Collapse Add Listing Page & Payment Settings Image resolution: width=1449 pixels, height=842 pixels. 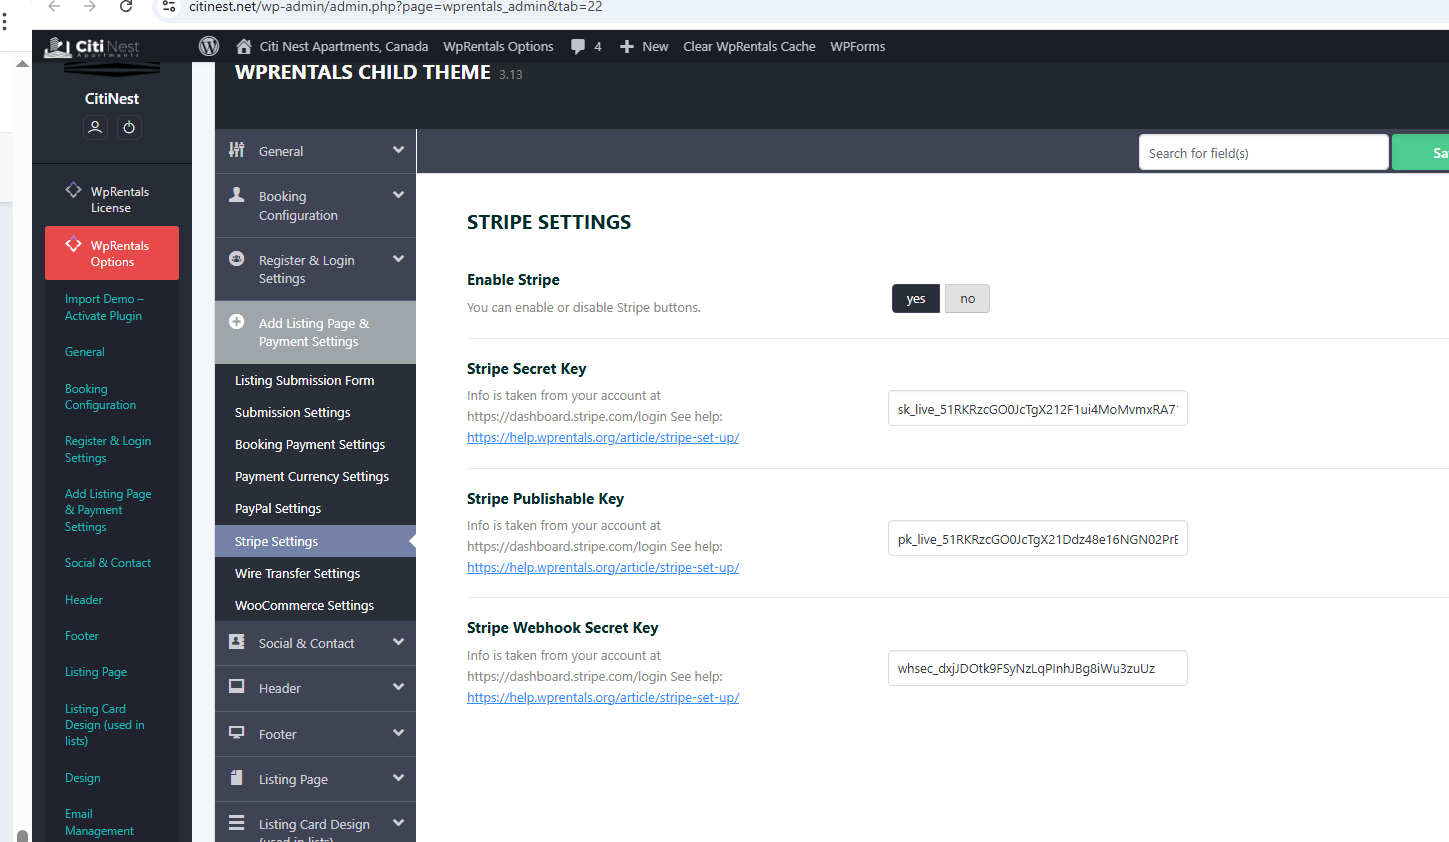click(315, 332)
